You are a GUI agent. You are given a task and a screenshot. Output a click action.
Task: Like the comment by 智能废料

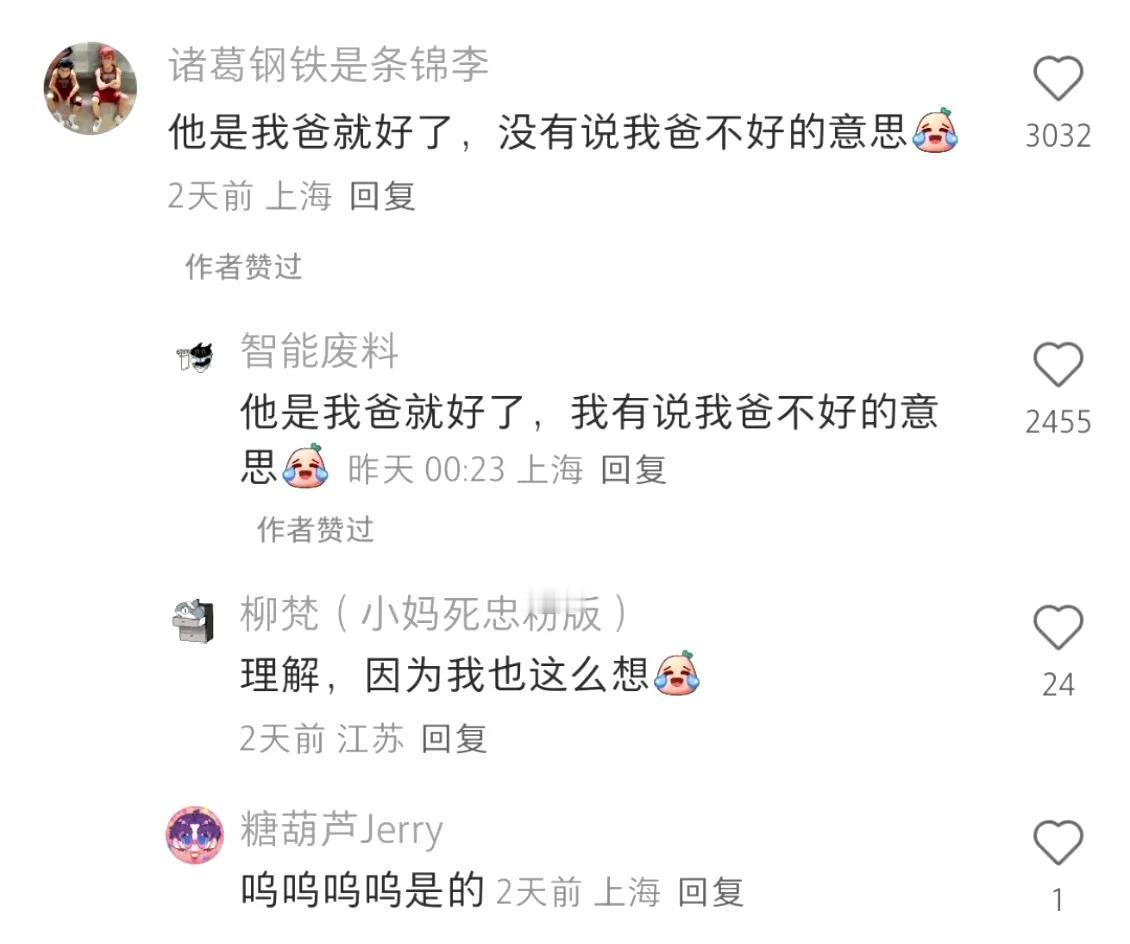(1058, 364)
